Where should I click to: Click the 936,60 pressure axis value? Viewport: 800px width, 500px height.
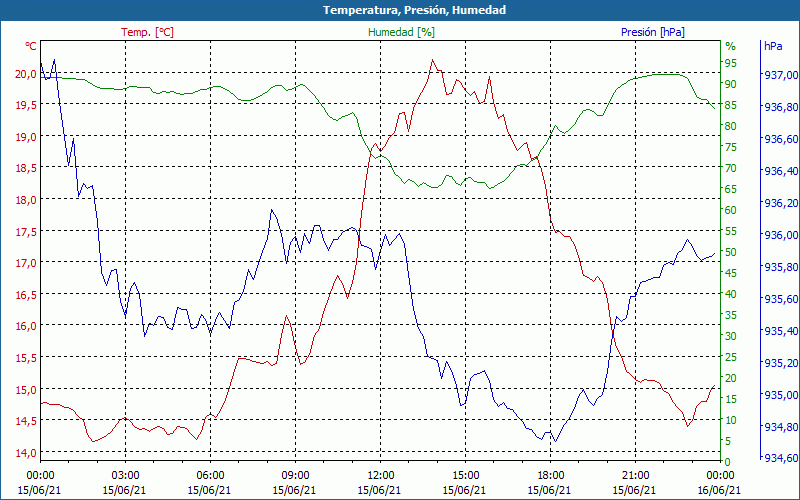tap(781, 139)
